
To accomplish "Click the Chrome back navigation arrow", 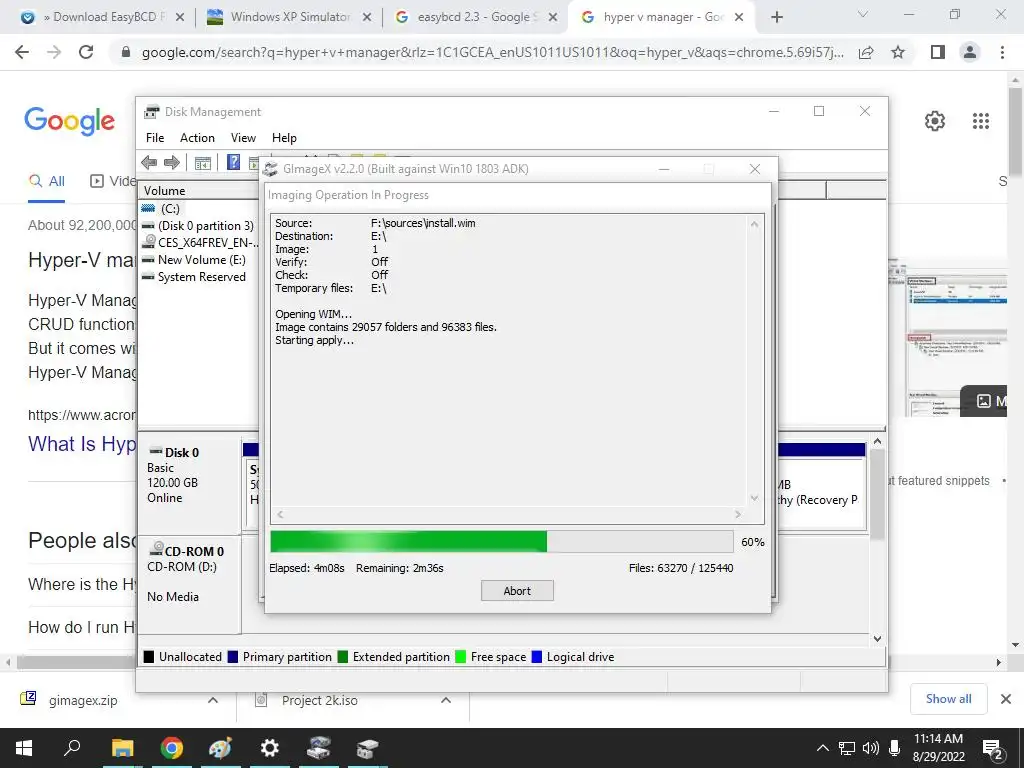I will coord(22,52).
